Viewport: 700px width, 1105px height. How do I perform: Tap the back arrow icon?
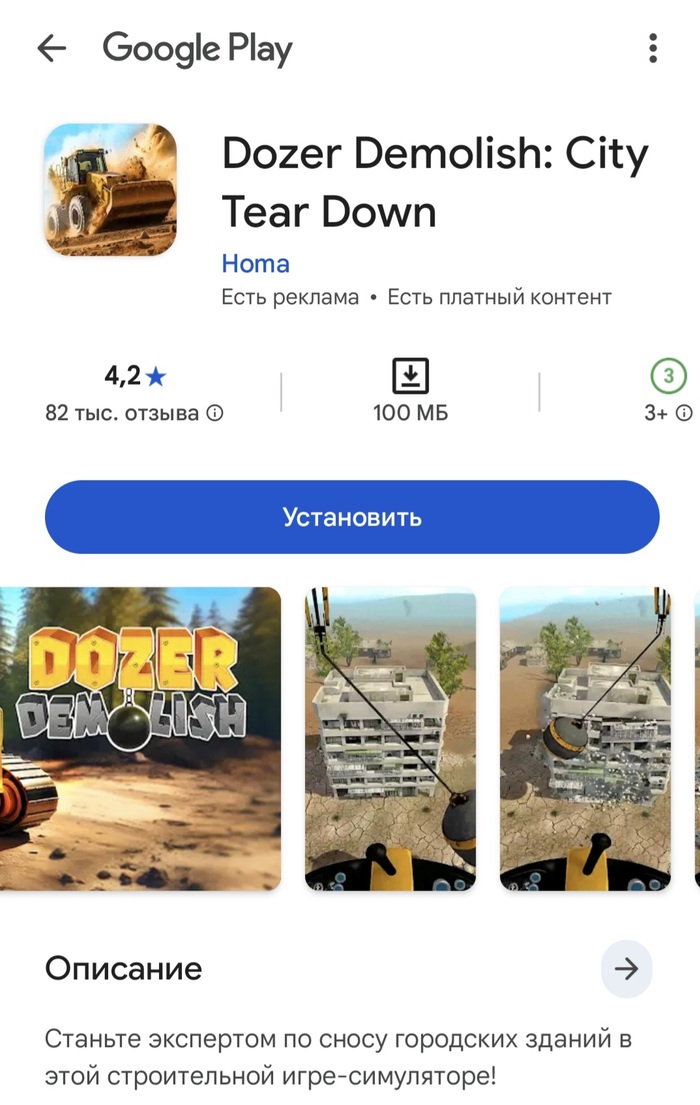[x=51, y=49]
